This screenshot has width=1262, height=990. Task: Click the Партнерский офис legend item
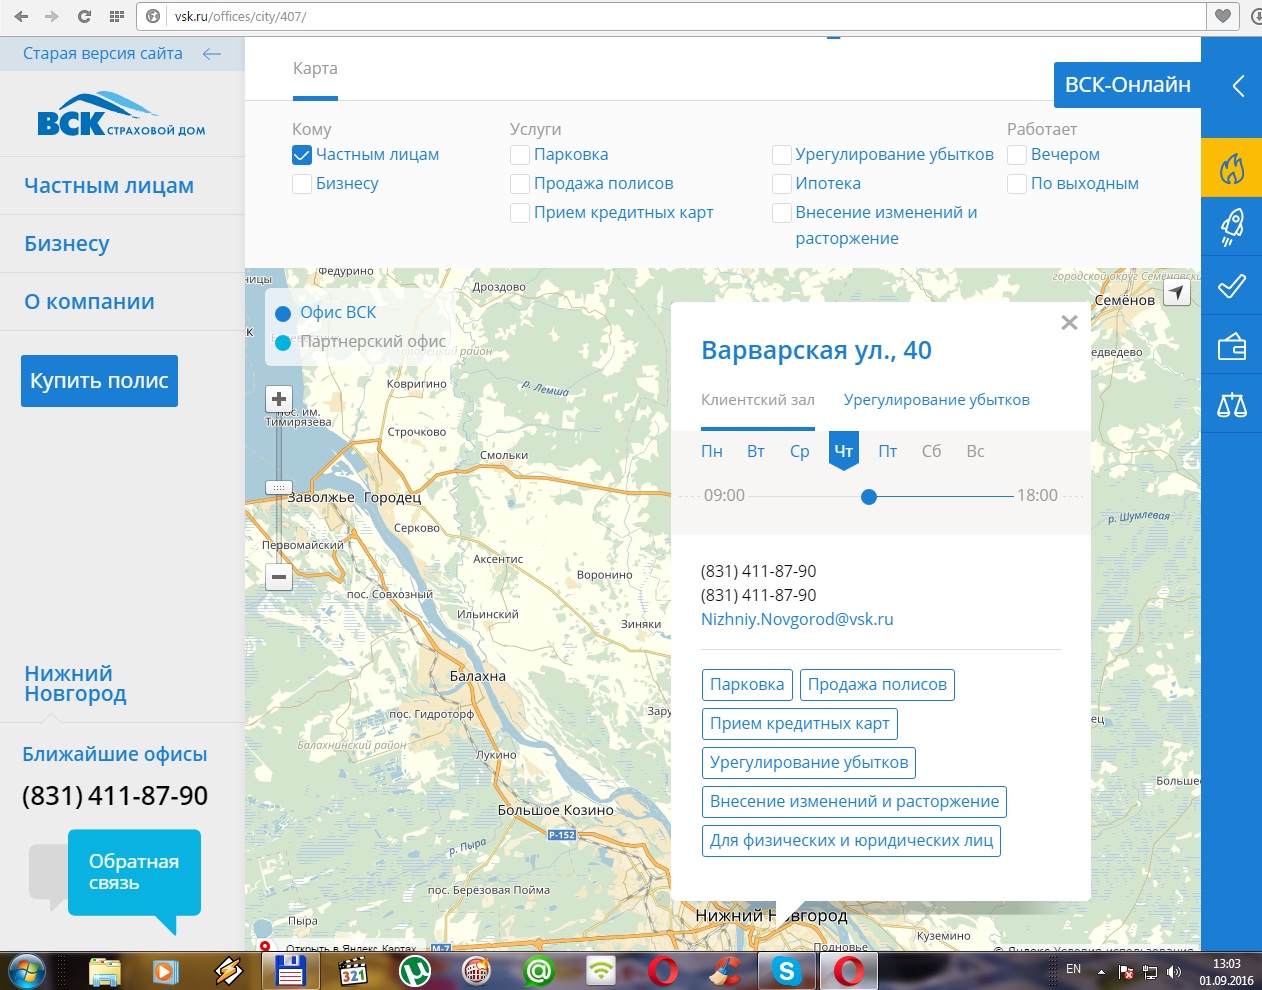coord(360,342)
